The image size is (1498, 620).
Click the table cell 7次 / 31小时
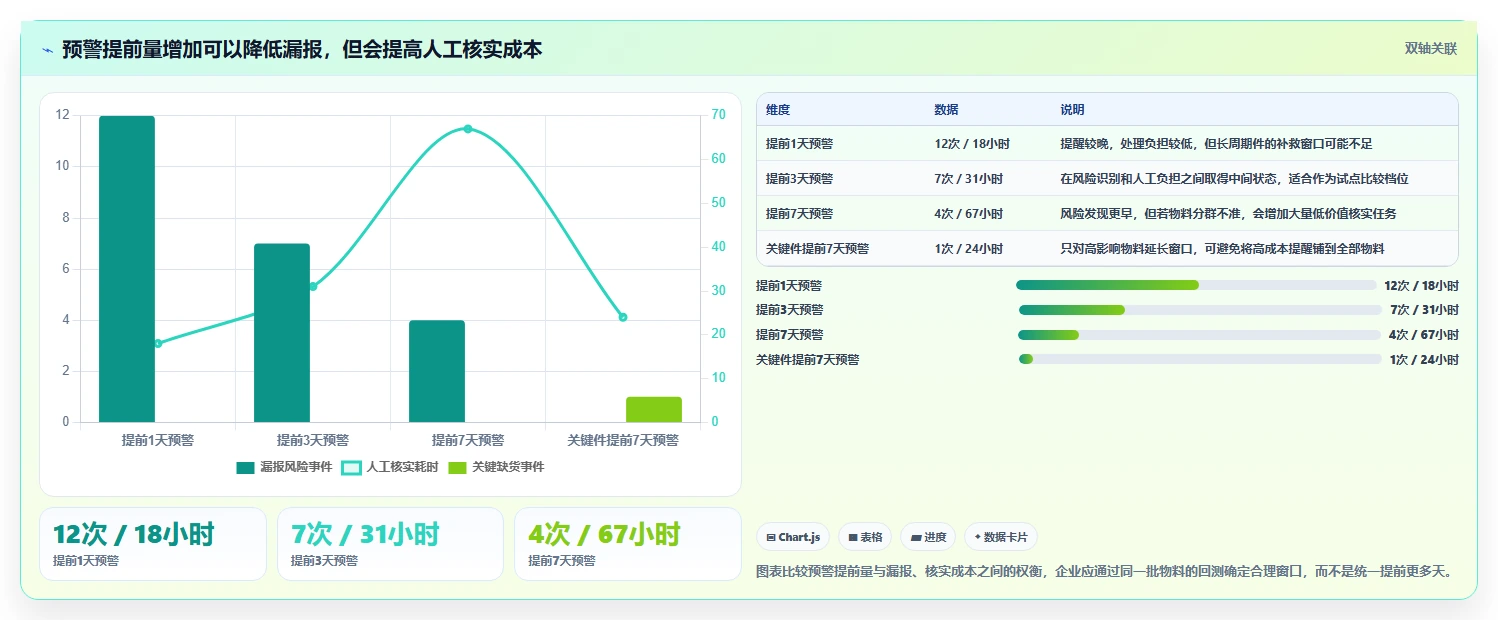(968, 179)
